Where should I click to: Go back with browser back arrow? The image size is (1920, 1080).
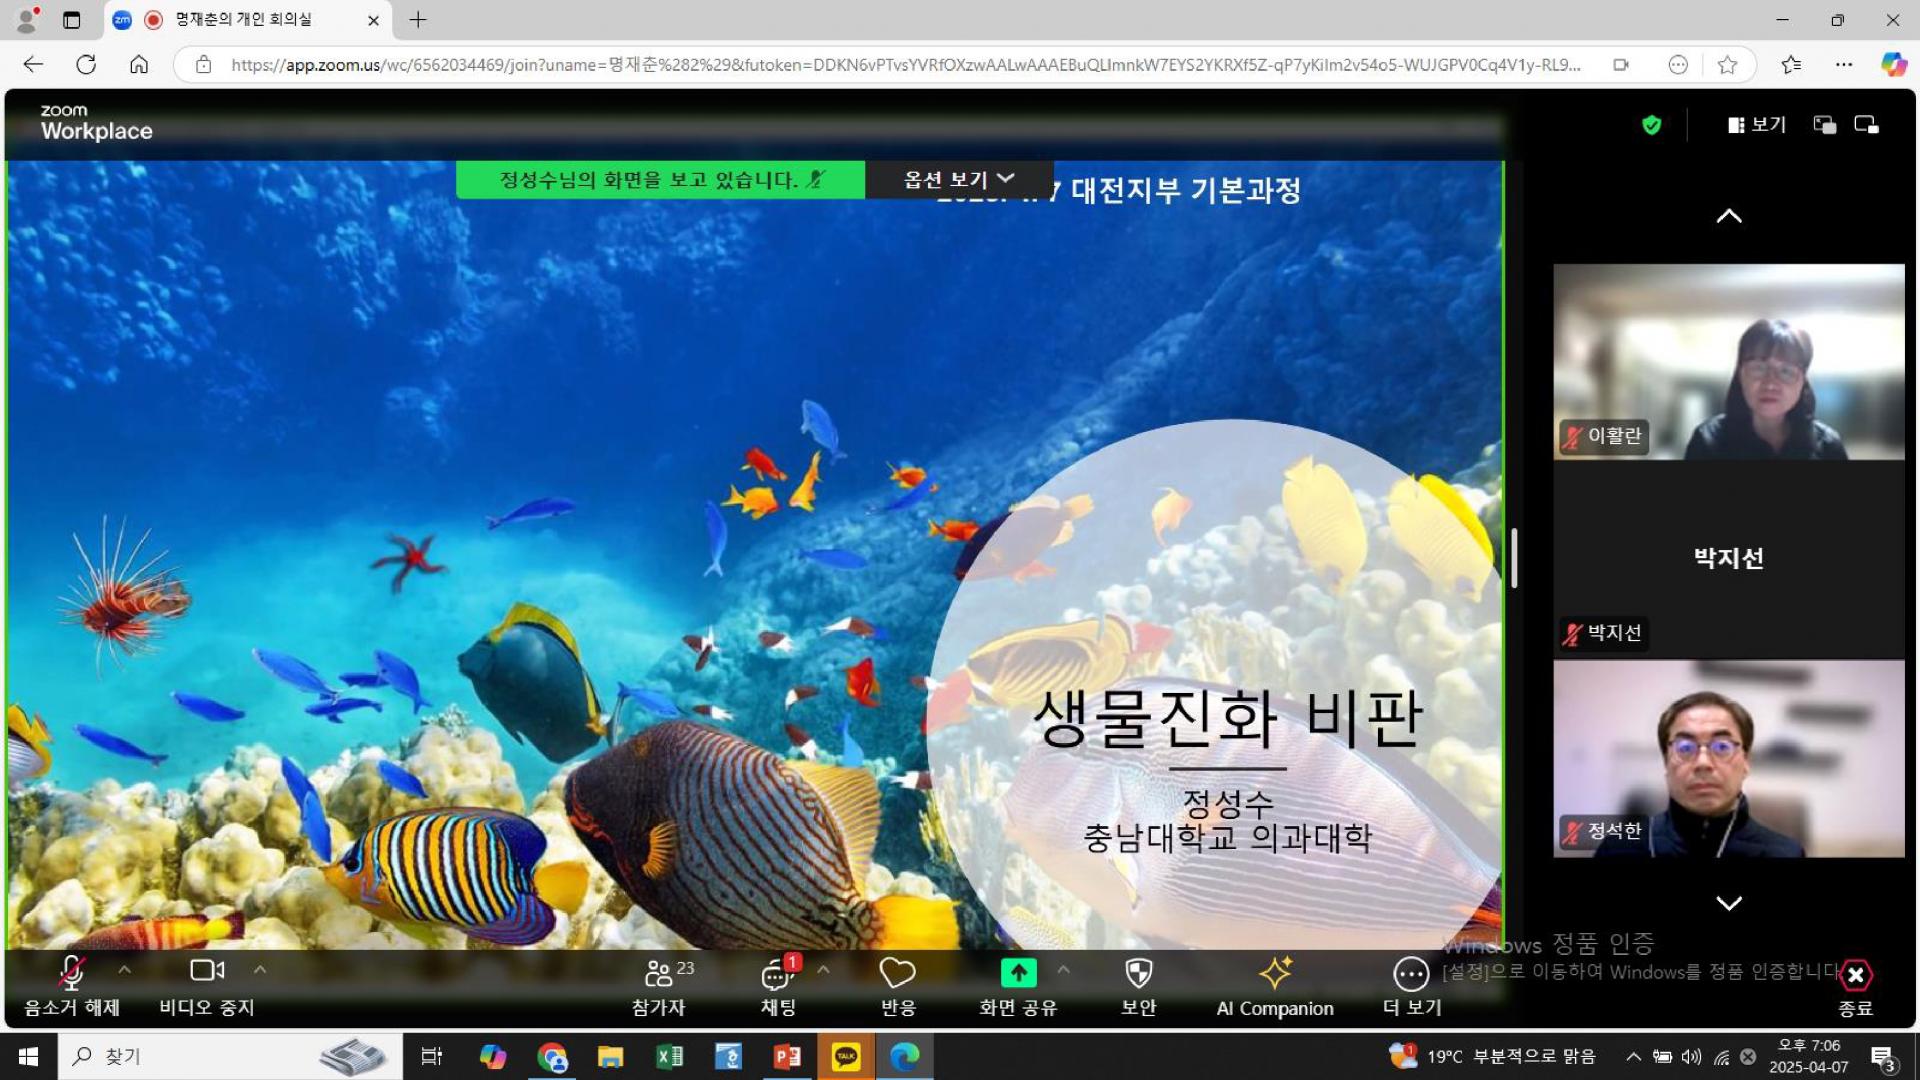click(x=34, y=65)
